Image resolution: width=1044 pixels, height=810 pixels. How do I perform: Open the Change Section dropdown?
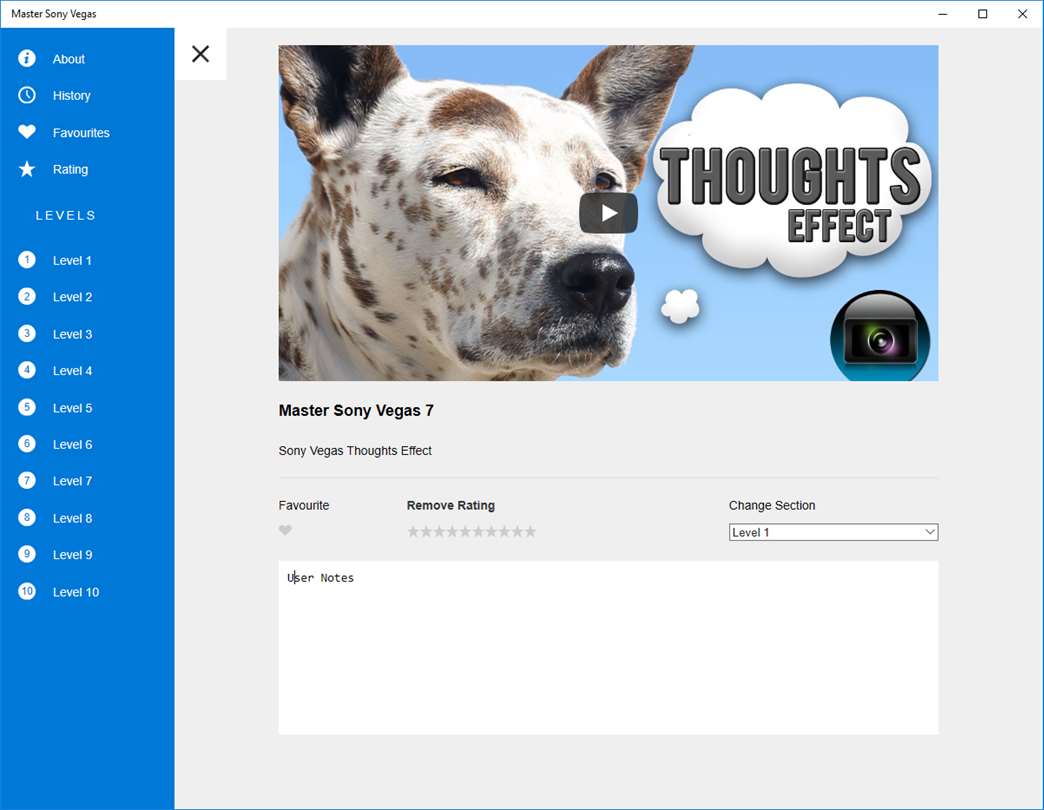(x=834, y=532)
